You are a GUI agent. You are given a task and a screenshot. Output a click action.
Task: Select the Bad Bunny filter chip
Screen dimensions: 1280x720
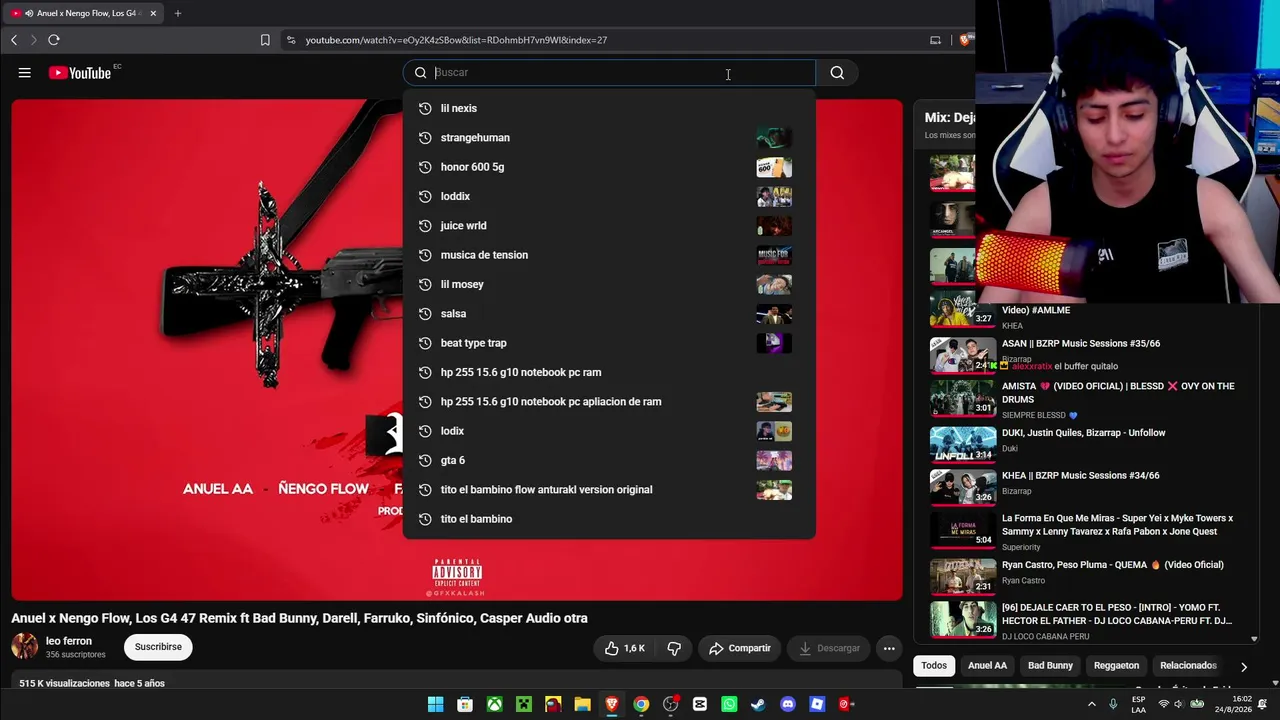(x=1050, y=666)
